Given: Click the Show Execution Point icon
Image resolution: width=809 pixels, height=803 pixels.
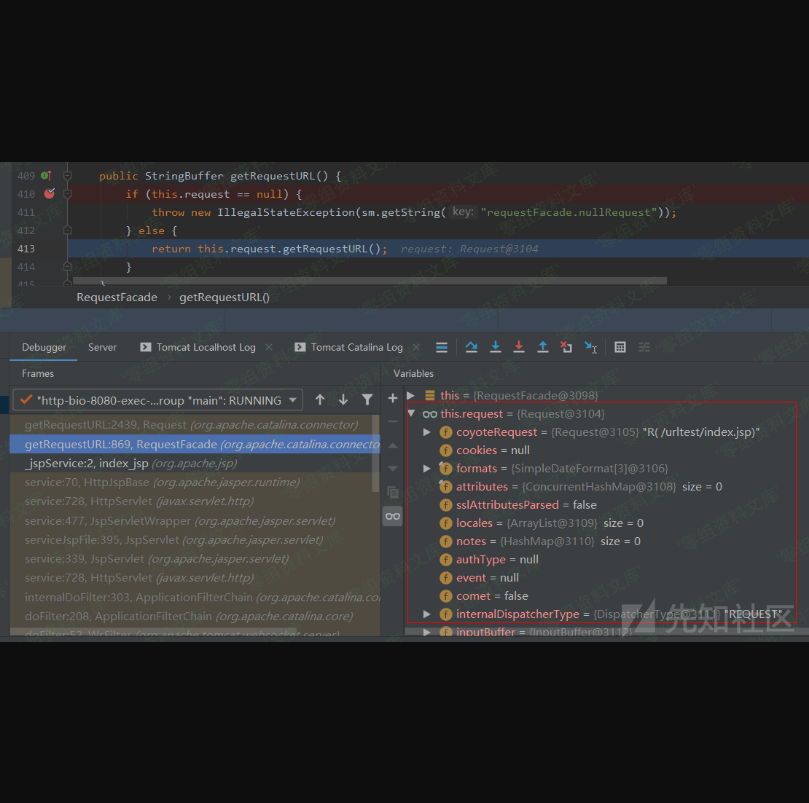Looking at the screenshot, I should pyautogui.click(x=442, y=347).
